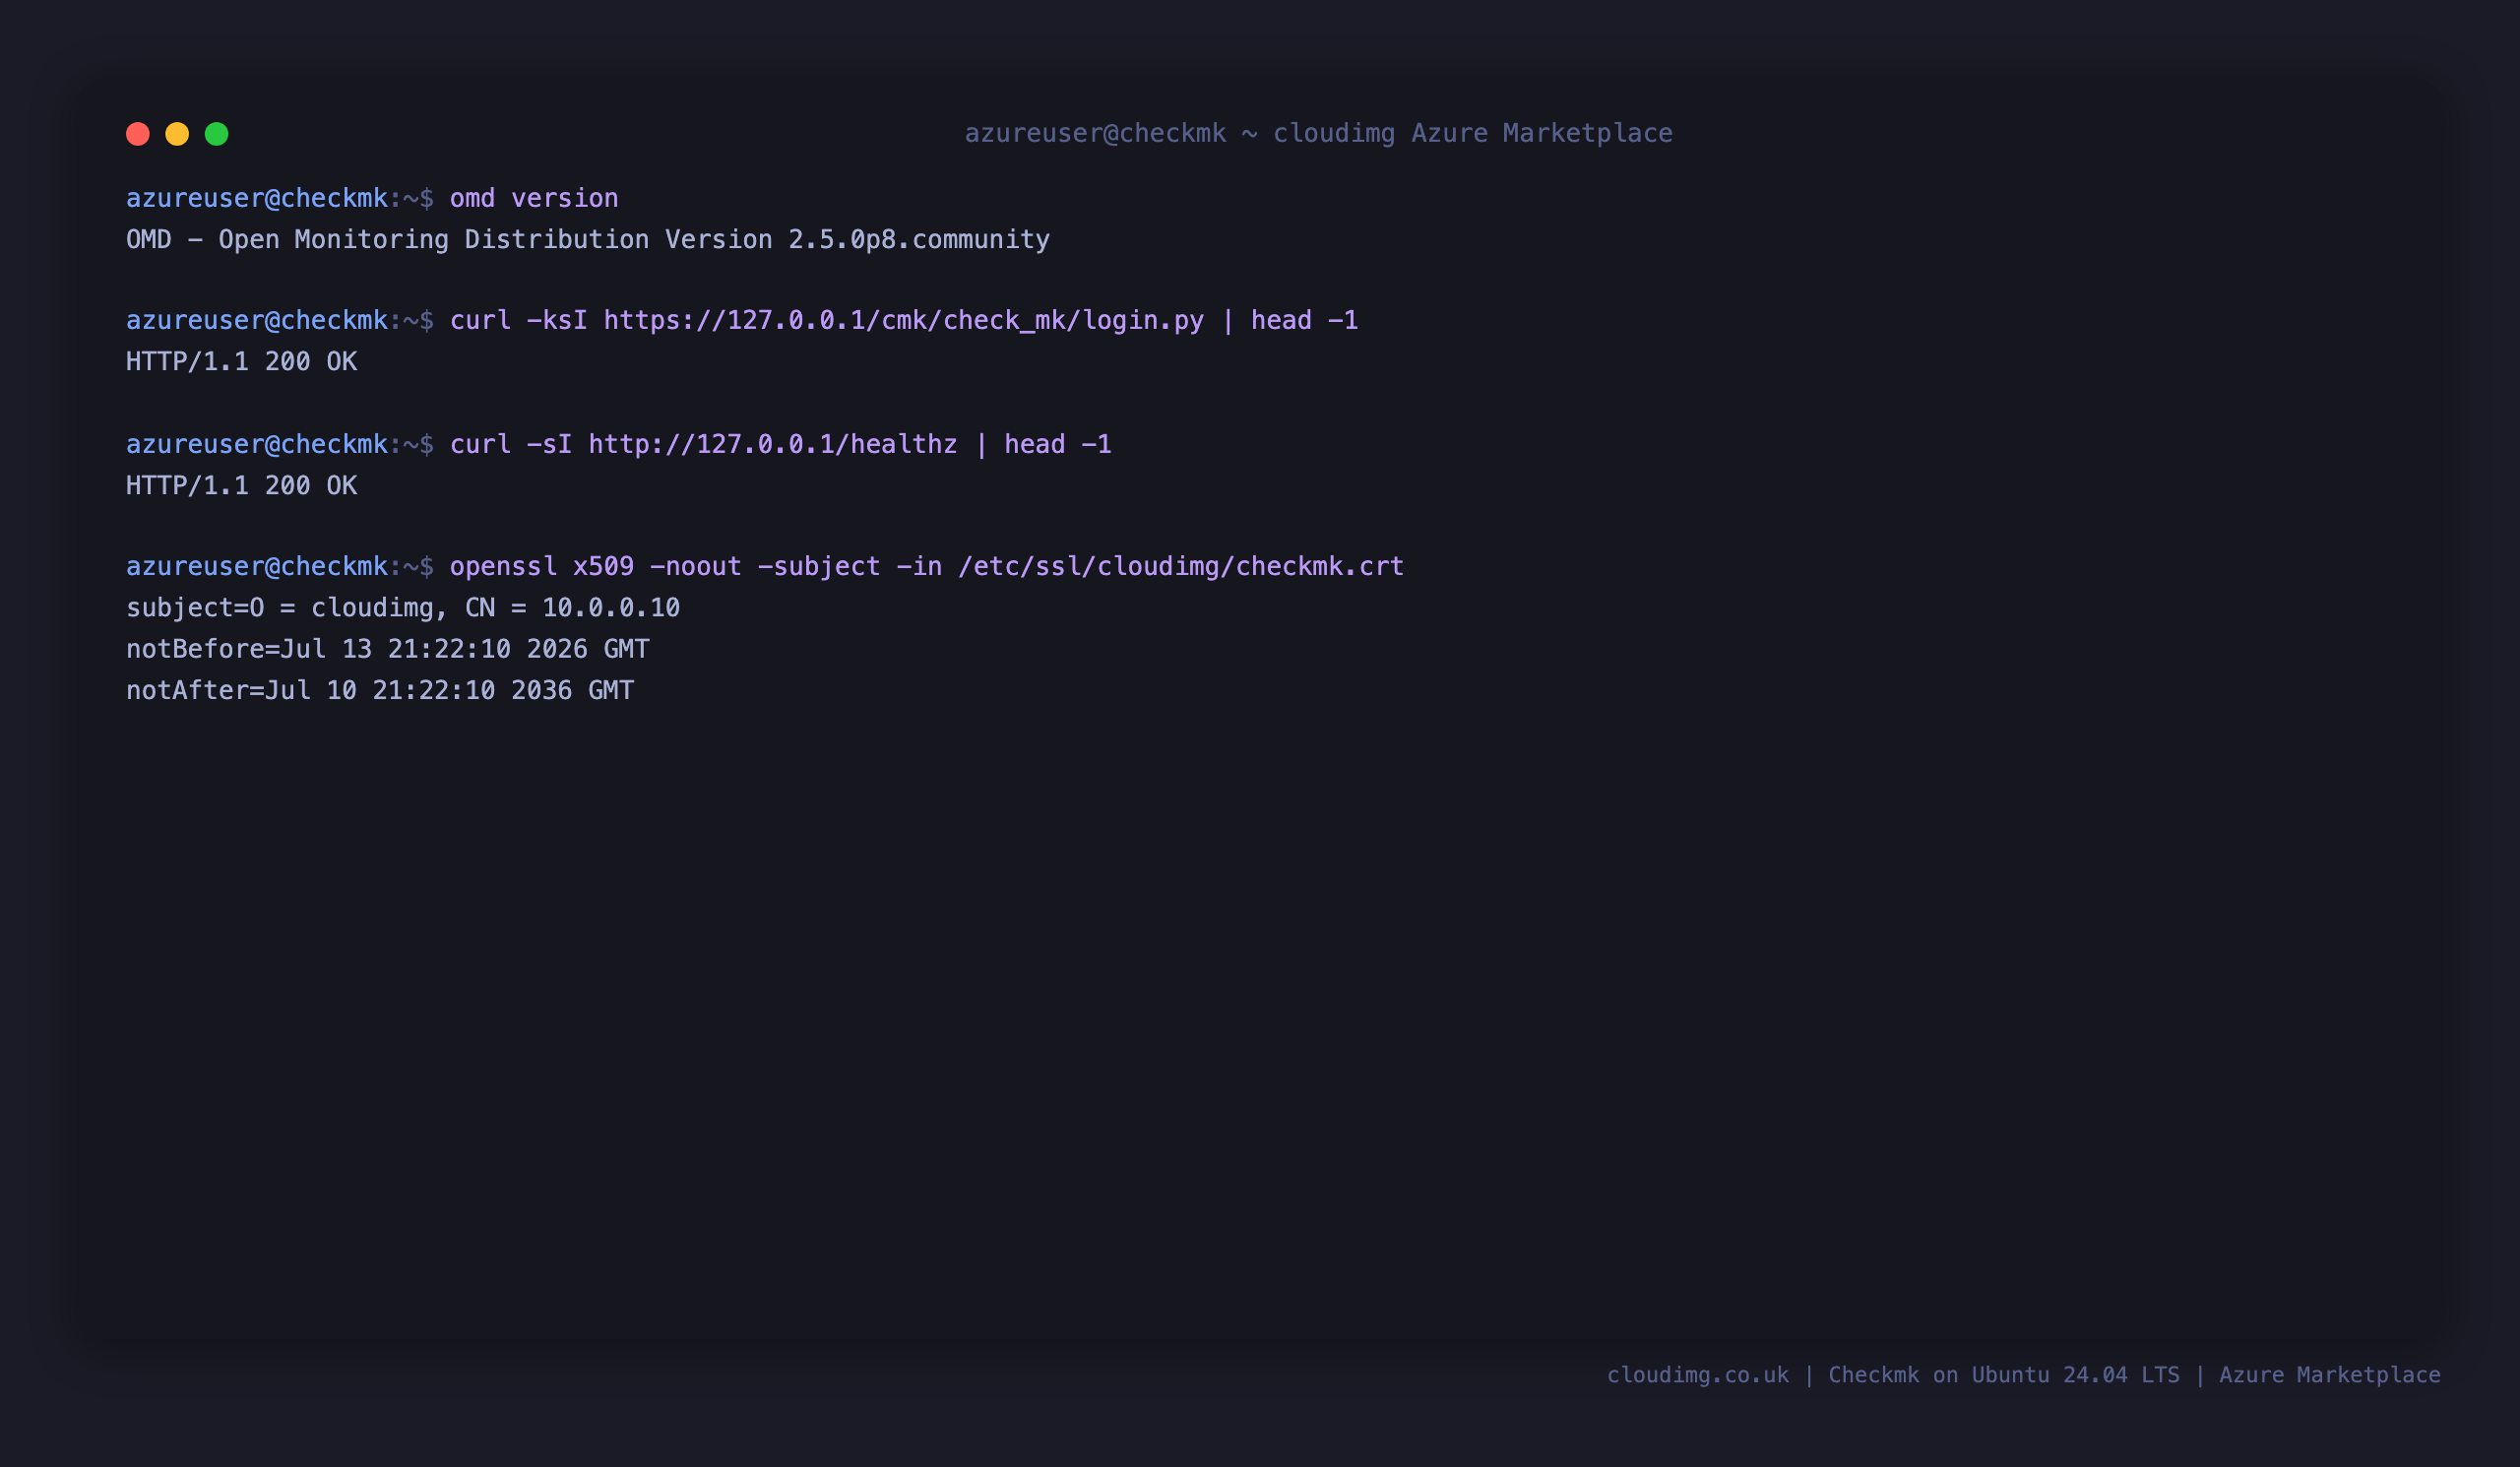
Task: Click the 'notAfter=Jul 10 21:22:10 2036 GMT' line
Action: (380, 690)
